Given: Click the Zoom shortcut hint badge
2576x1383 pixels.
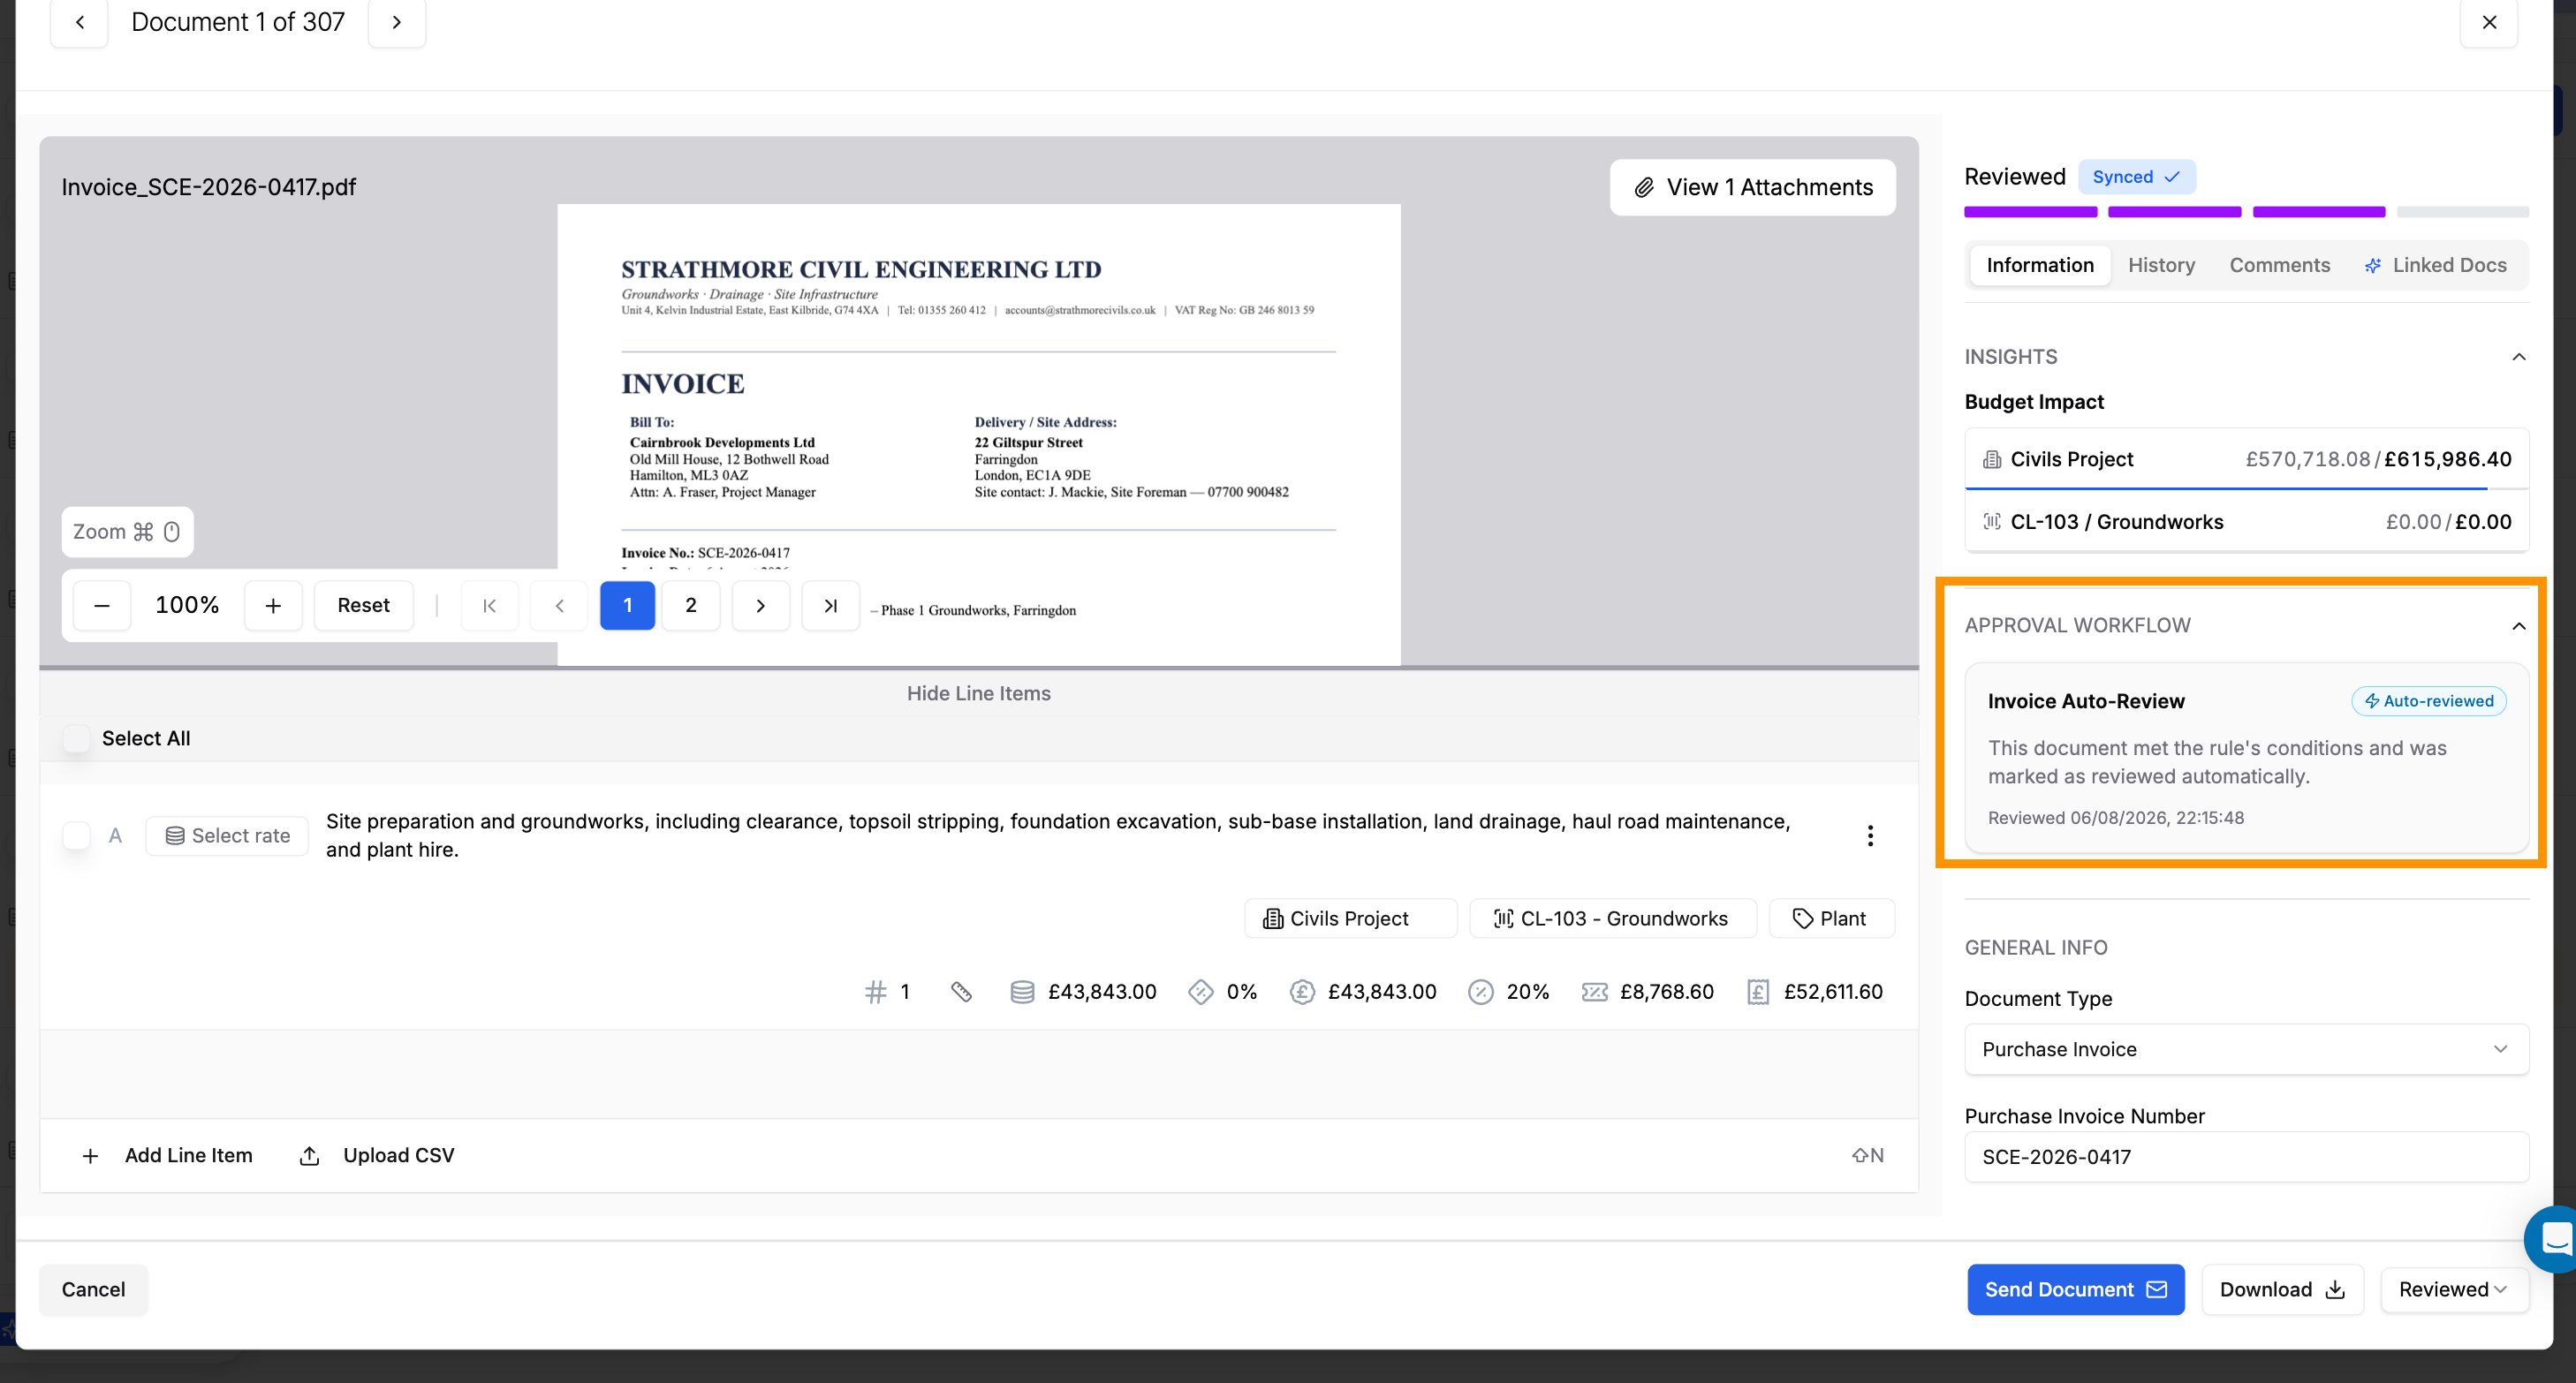Looking at the screenshot, I should (x=127, y=531).
